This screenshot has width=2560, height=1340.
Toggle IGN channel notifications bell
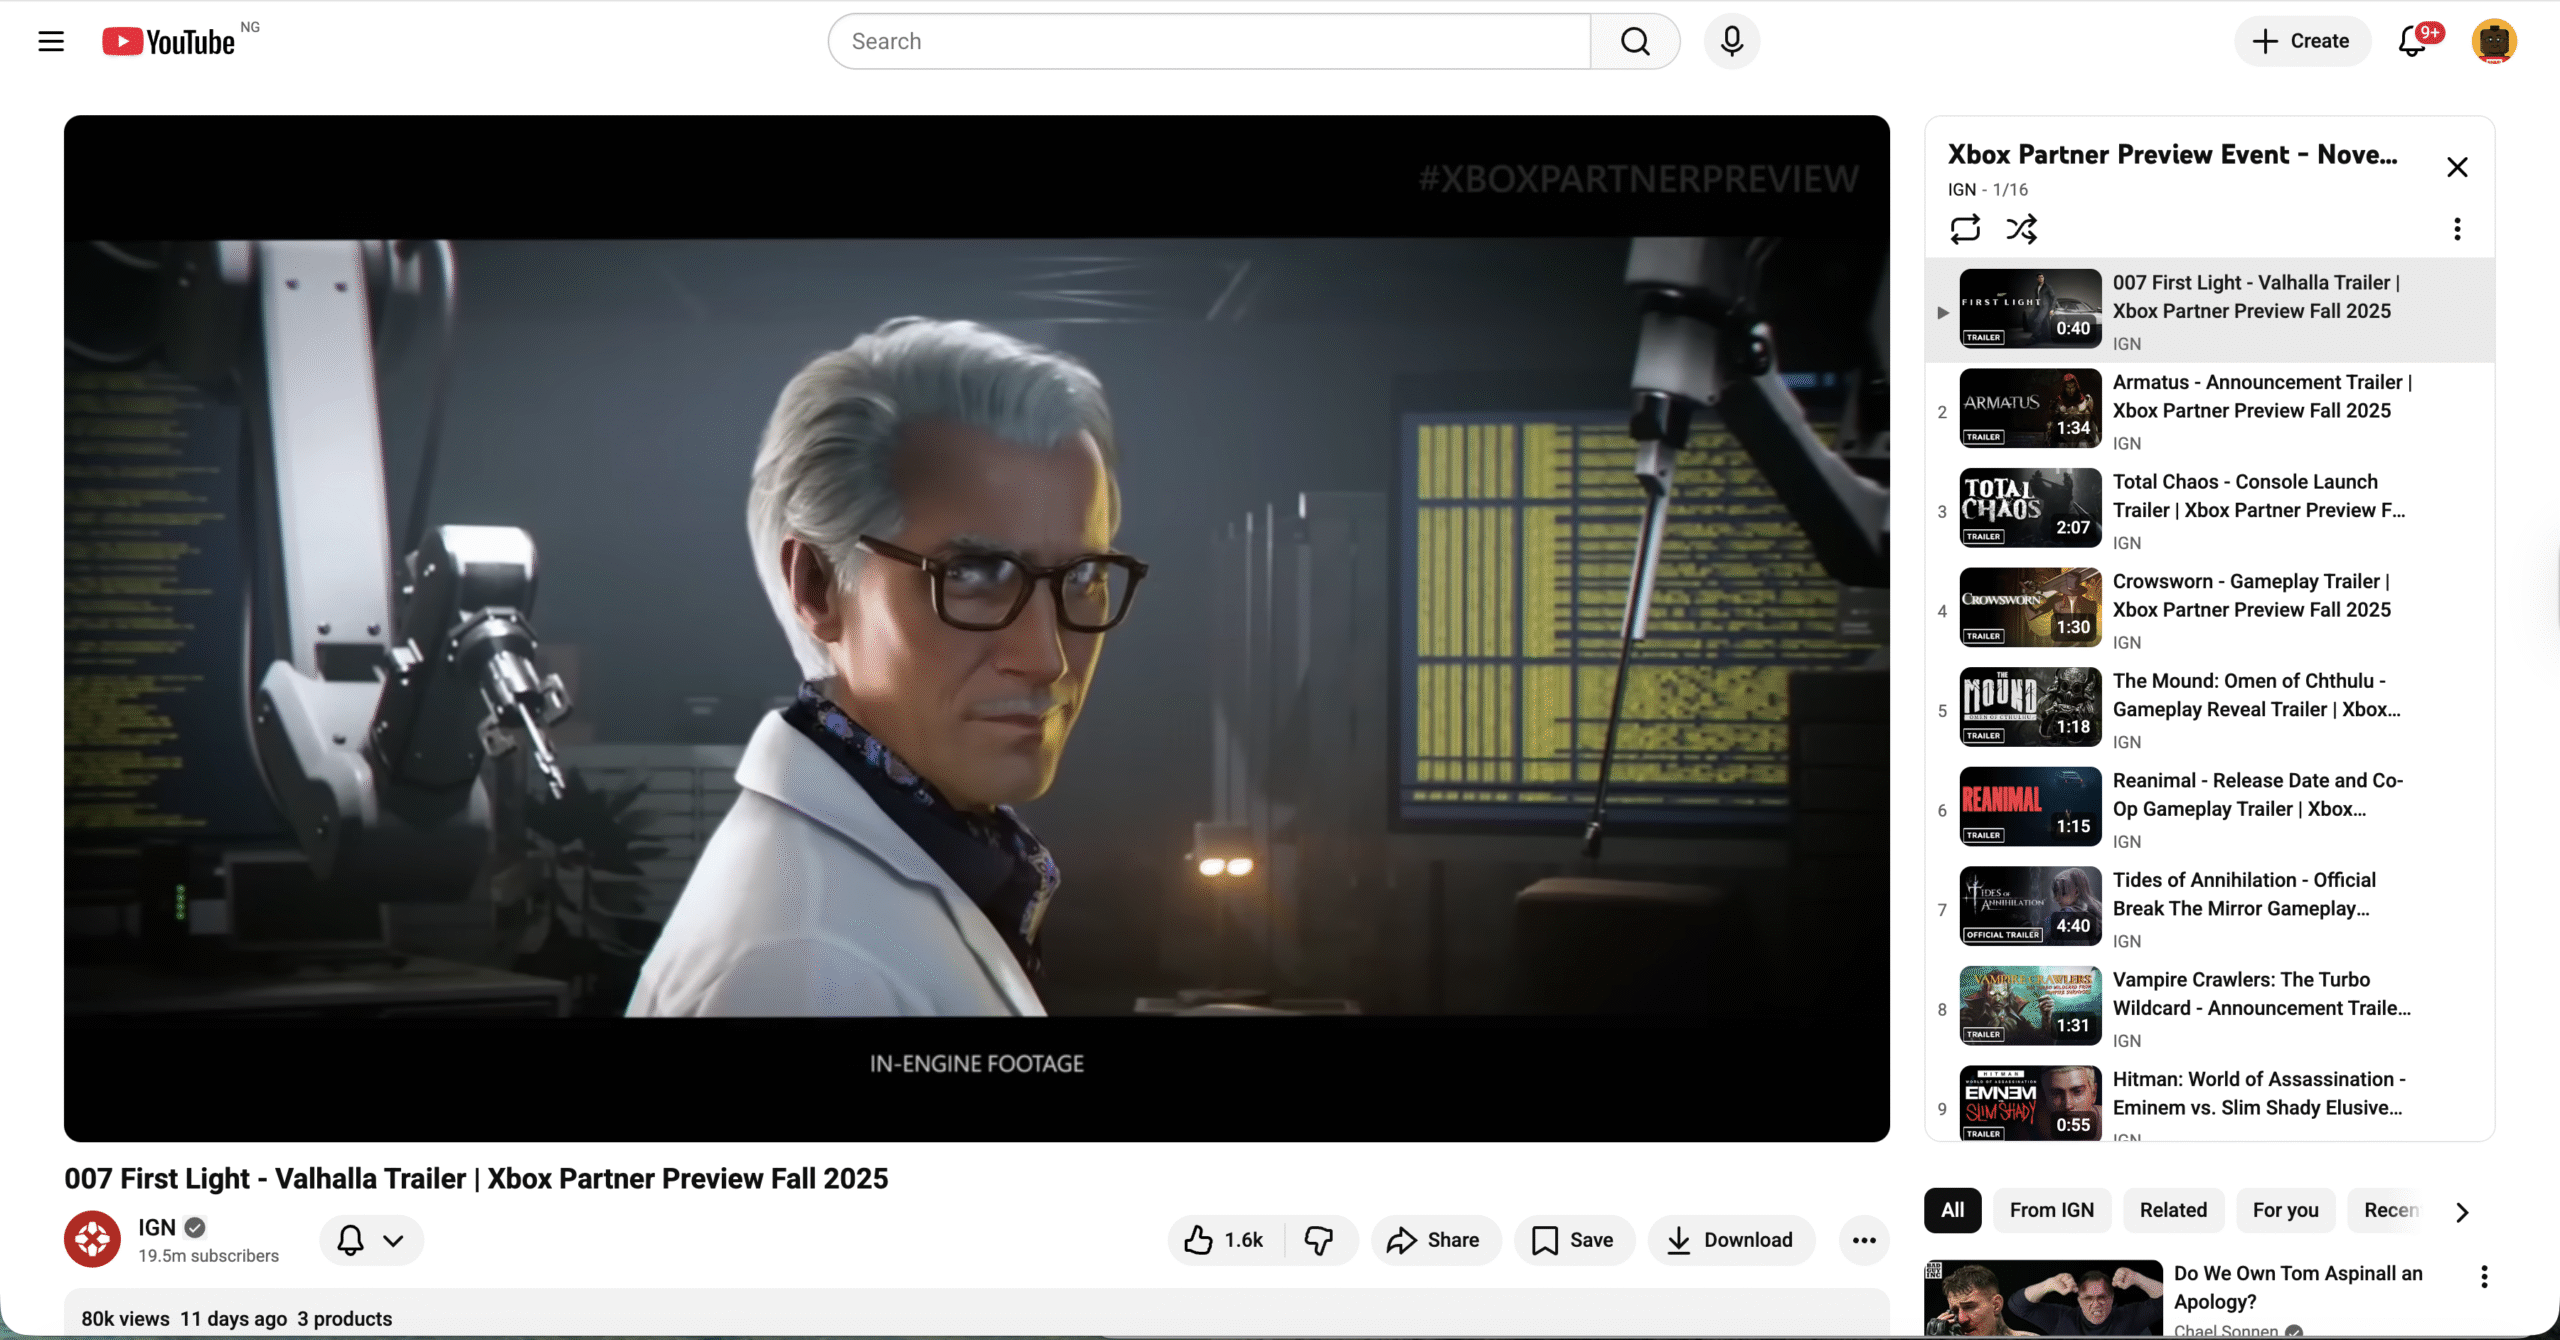click(x=350, y=1240)
